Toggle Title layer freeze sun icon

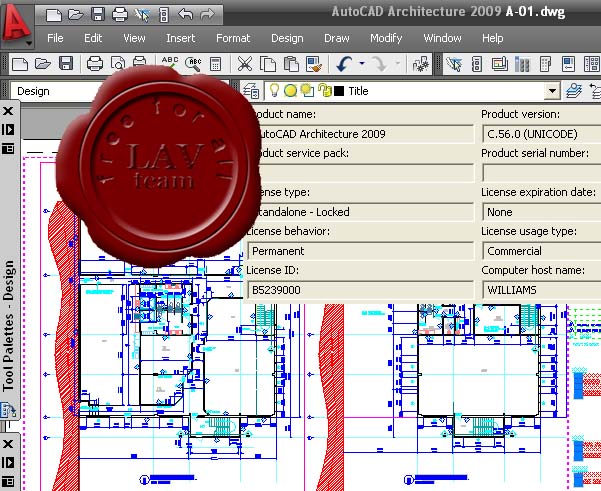point(291,91)
